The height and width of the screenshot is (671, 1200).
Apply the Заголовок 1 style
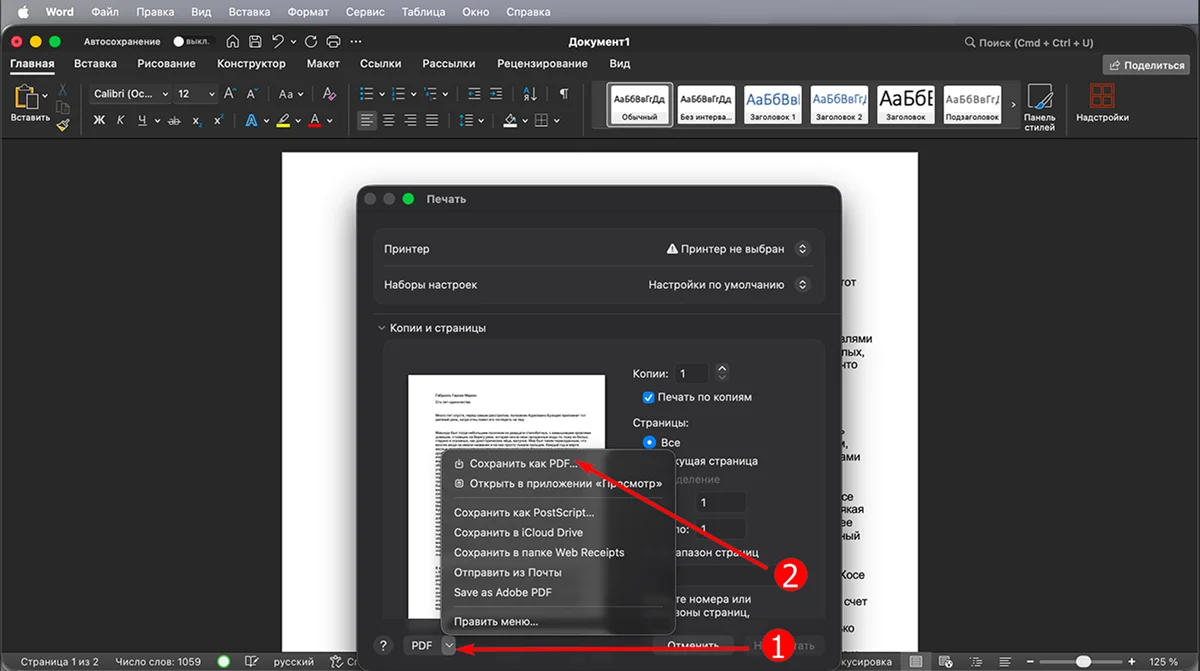773,104
